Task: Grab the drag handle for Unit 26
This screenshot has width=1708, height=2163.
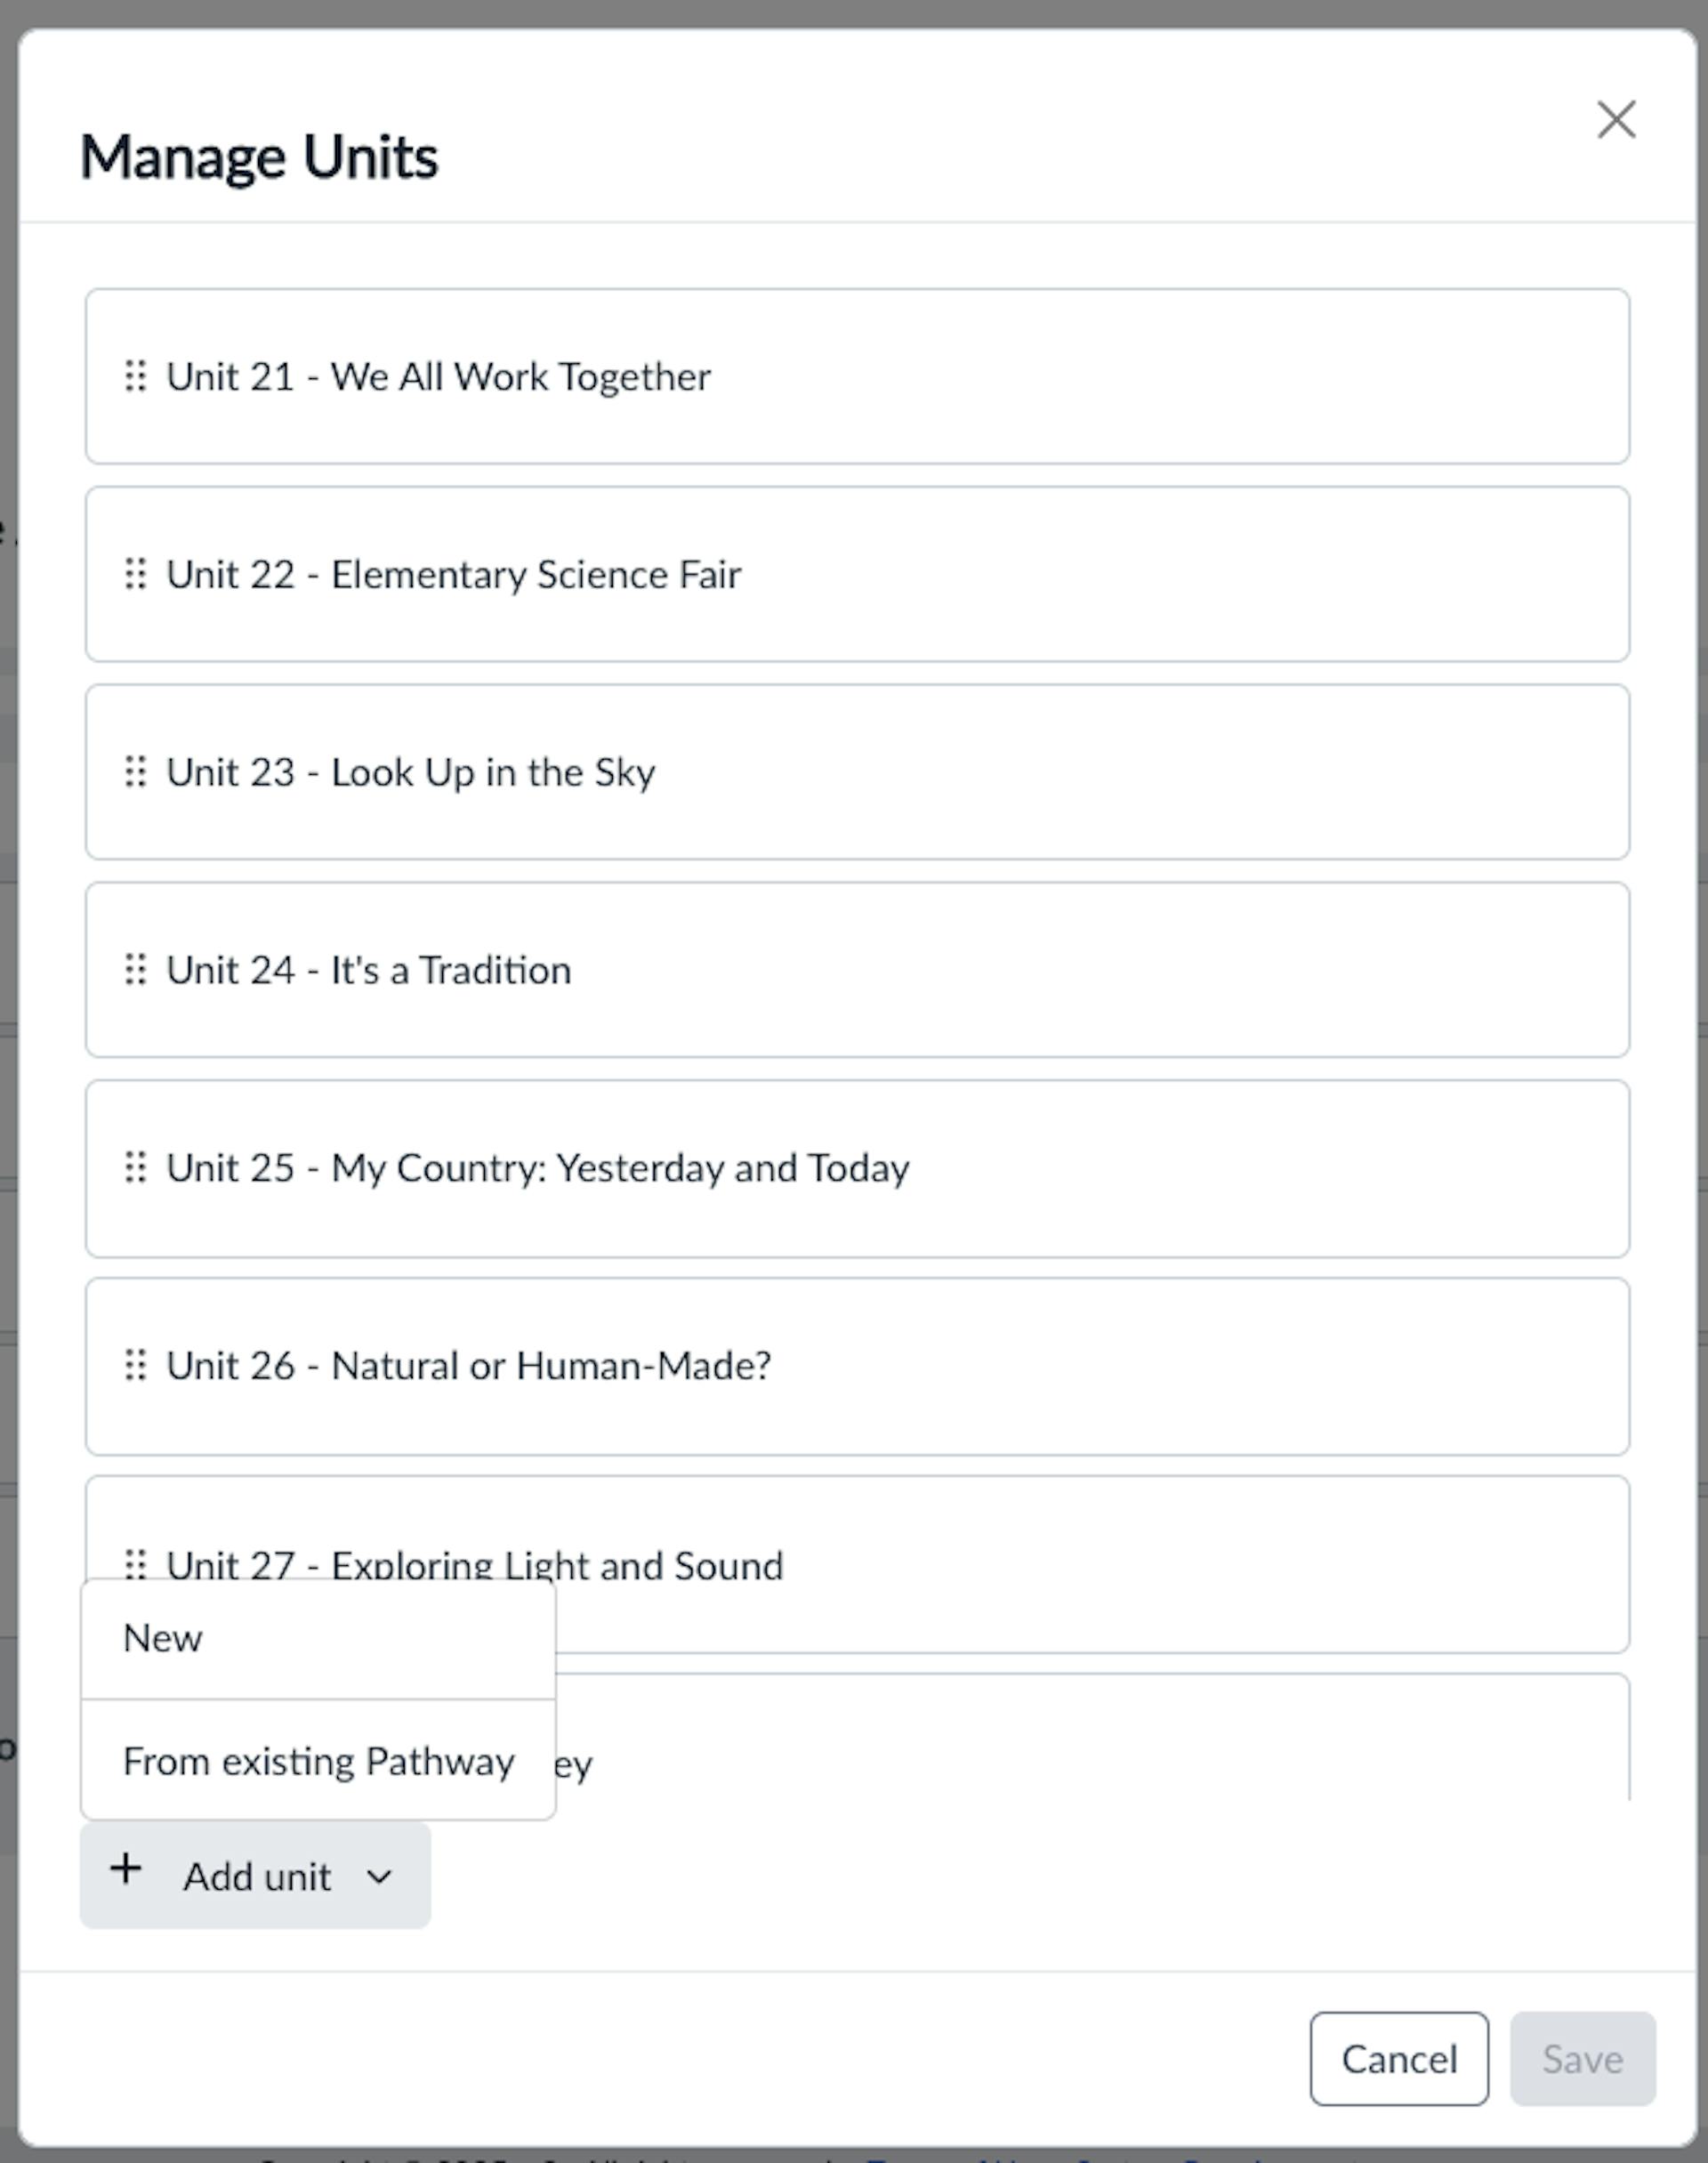Action: pos(138,1365)
